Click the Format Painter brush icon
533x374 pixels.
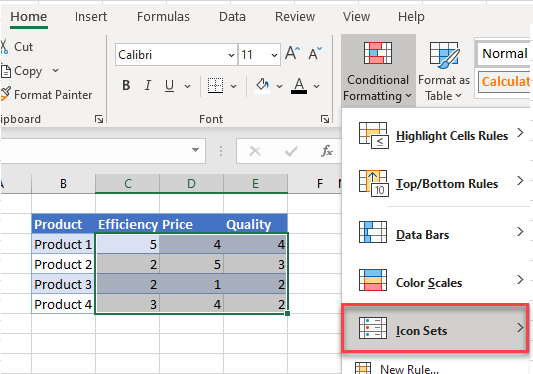[5, 94]
